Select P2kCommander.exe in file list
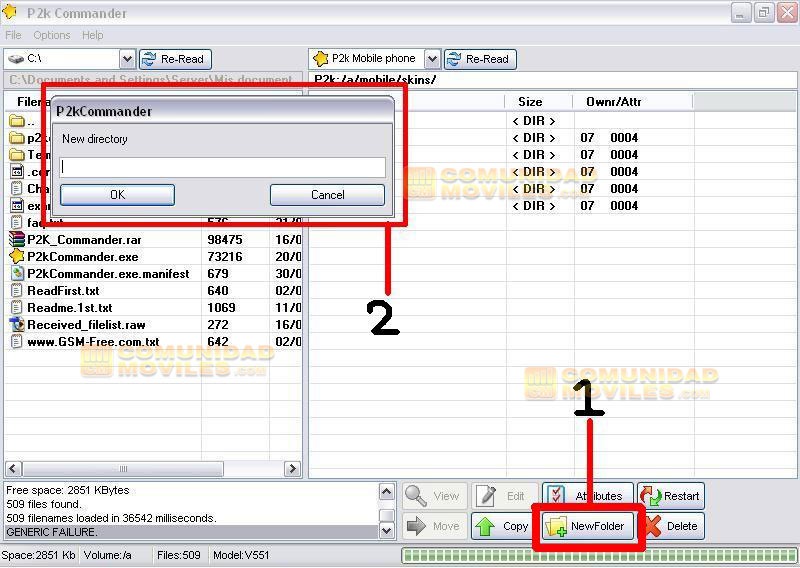The image size is (800, 568). click(x=82, y=257)
